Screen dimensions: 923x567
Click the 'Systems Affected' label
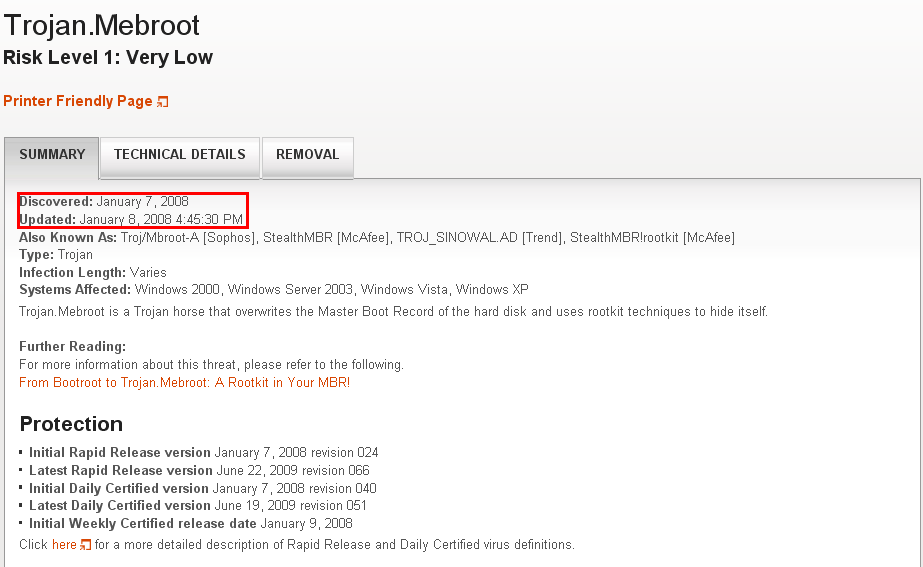[74, 290]
